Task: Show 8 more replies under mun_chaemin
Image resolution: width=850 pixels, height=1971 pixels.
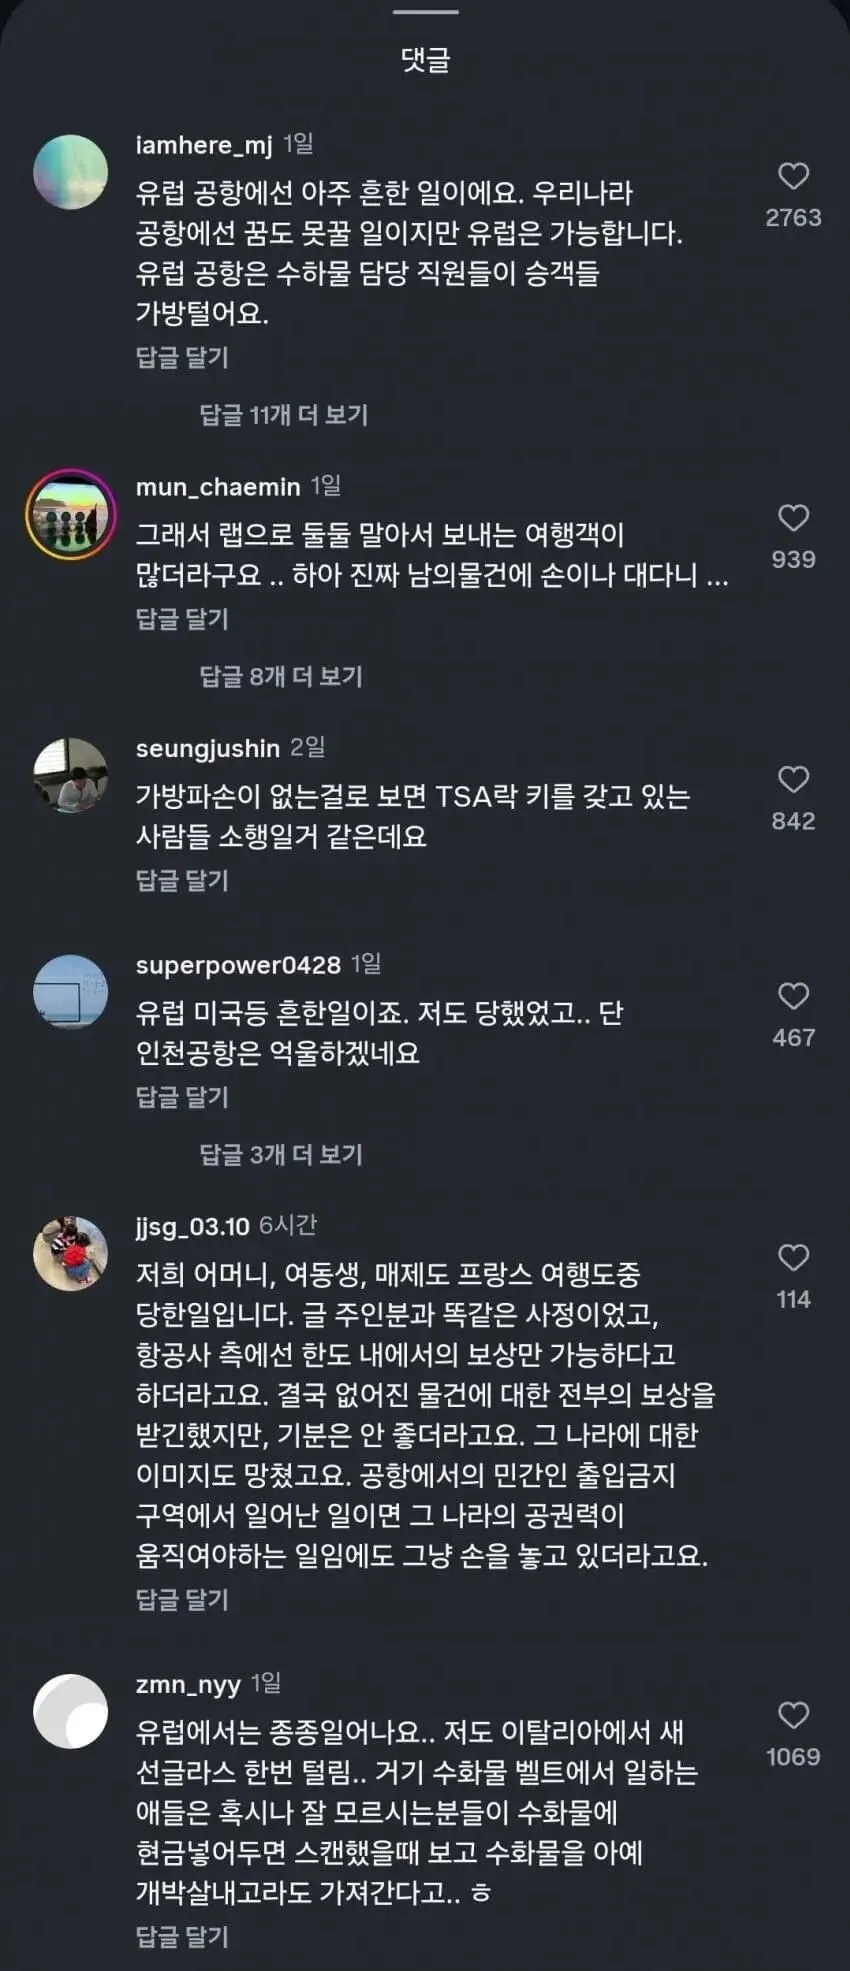Action: [x=281, y=677]
